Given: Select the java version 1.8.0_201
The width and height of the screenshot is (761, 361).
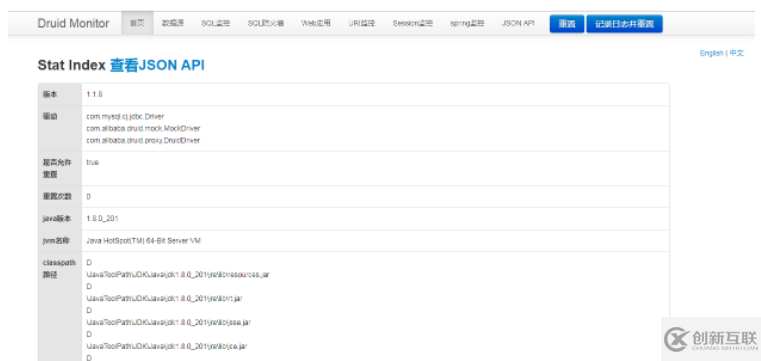Looking at the screenshot, I should click(102, 219).
